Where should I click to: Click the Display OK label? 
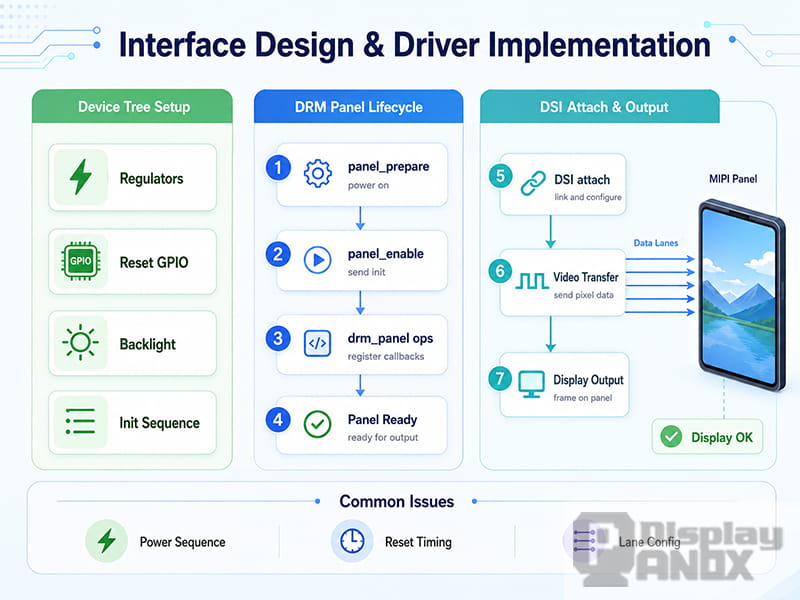721,437
